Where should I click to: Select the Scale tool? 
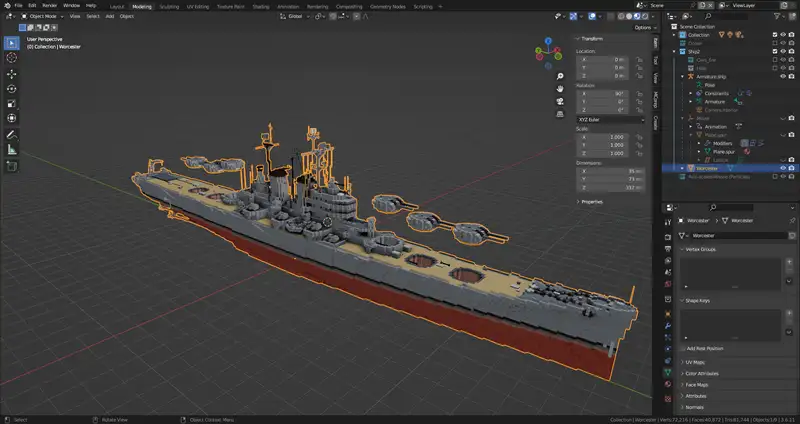[x=12, y=104]
